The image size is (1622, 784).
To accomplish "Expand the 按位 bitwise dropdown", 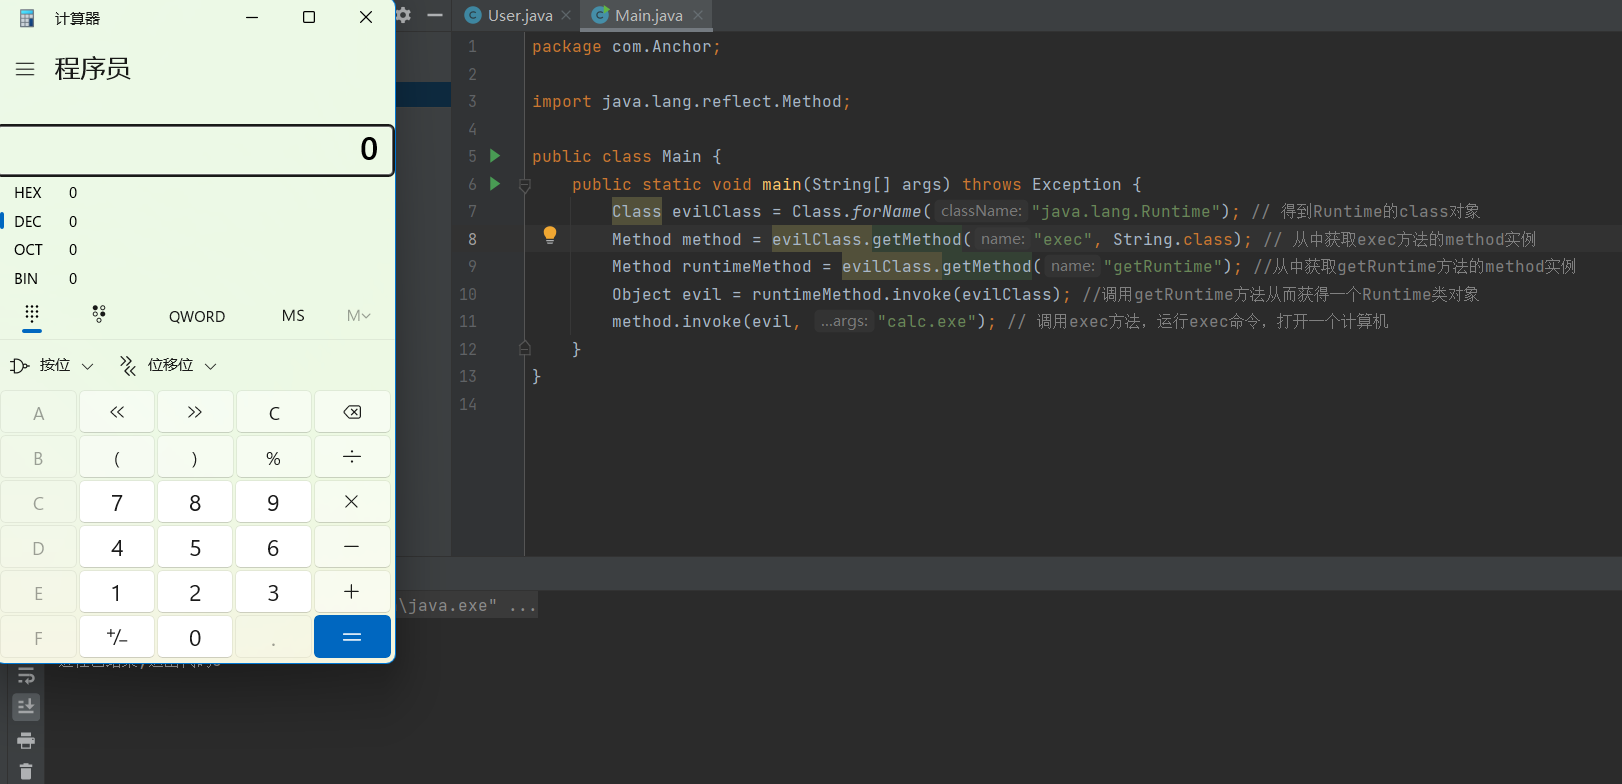I will click(52, 366).
